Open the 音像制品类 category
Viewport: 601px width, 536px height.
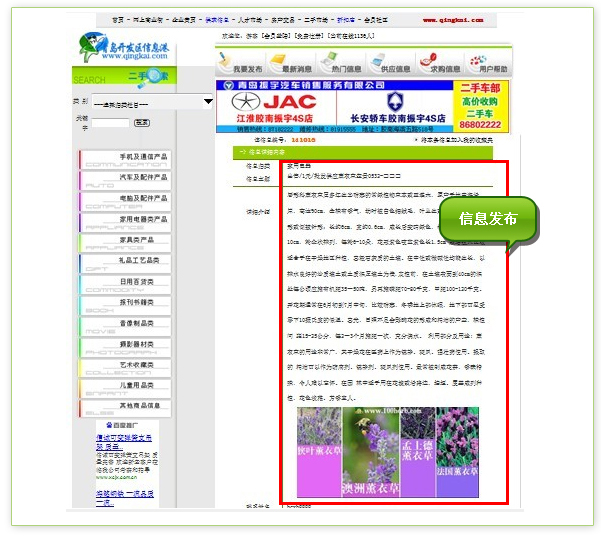click(125, 327)
